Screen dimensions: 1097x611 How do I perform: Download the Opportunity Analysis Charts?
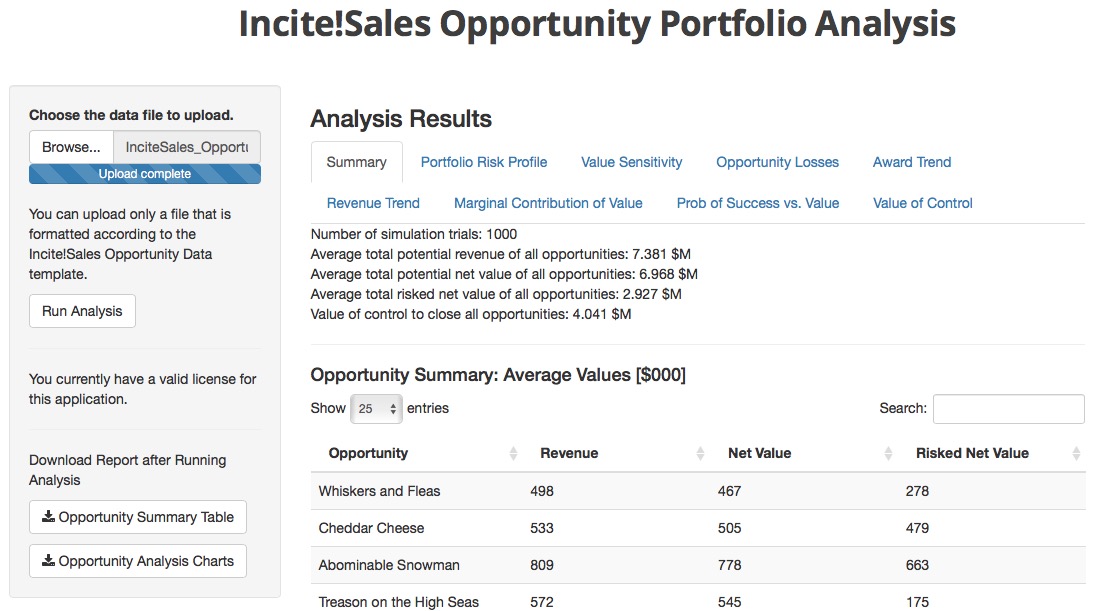(x=138, y=561)
